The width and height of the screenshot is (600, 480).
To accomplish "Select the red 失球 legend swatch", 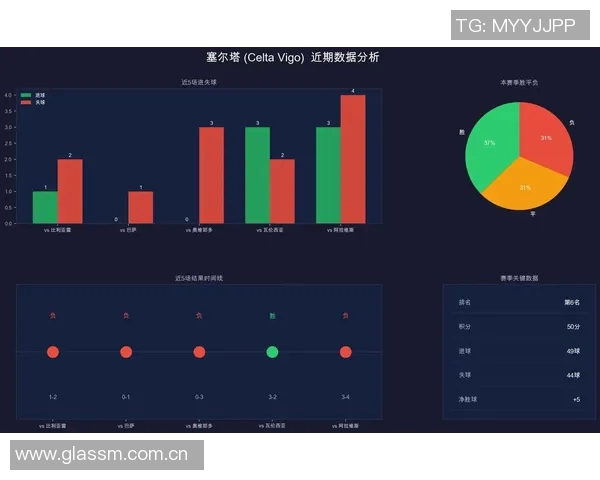I will coord(26,102).
